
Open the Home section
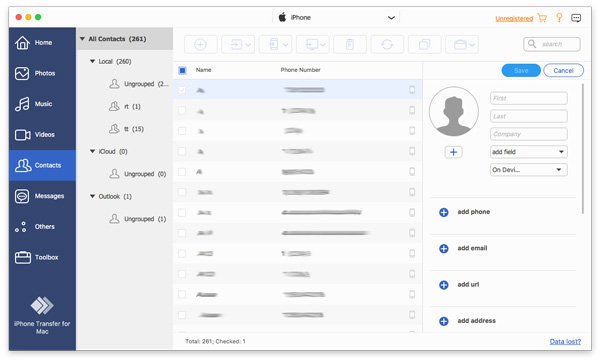[42, 42]
